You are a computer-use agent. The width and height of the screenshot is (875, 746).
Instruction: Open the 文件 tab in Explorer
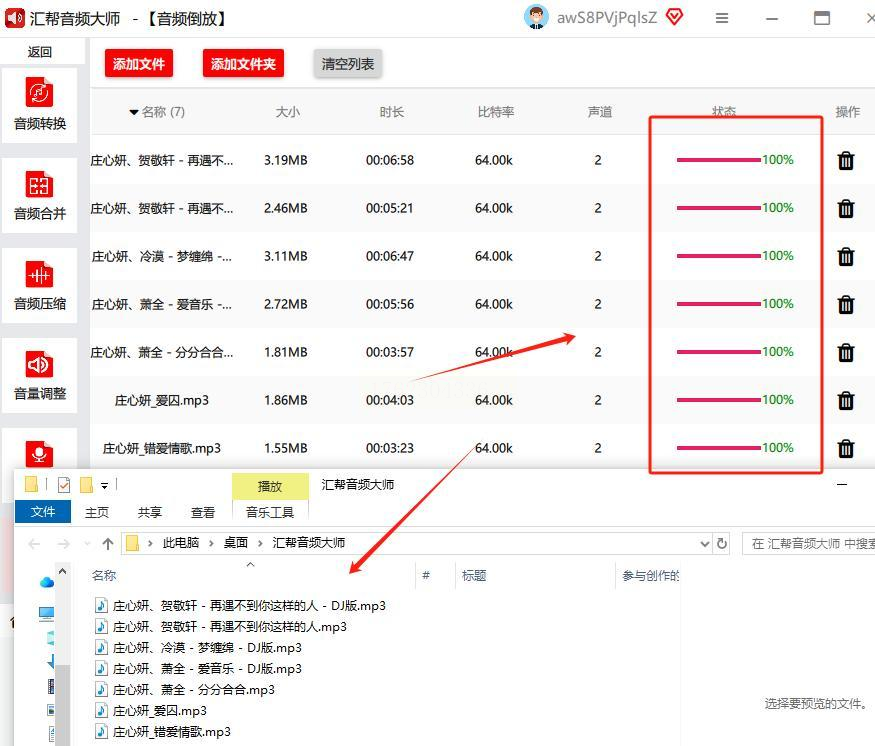(x=43, y=512)
